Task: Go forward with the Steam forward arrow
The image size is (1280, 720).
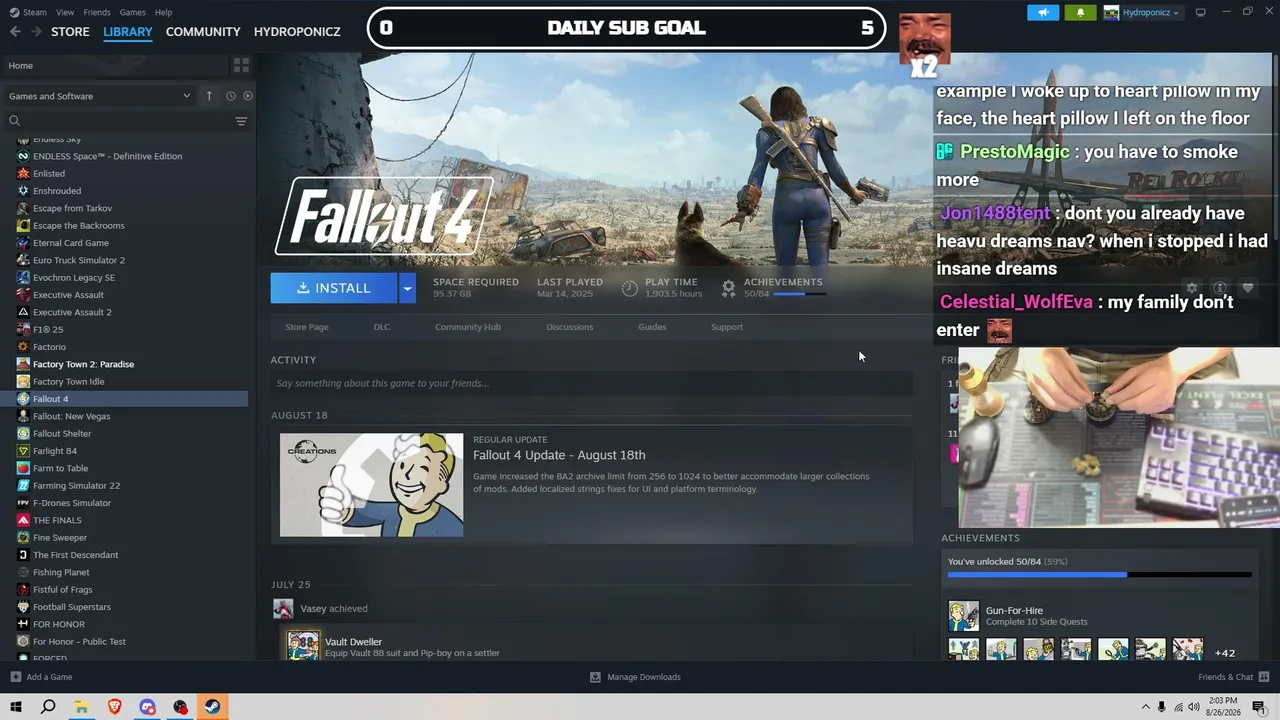Action: 37,32
